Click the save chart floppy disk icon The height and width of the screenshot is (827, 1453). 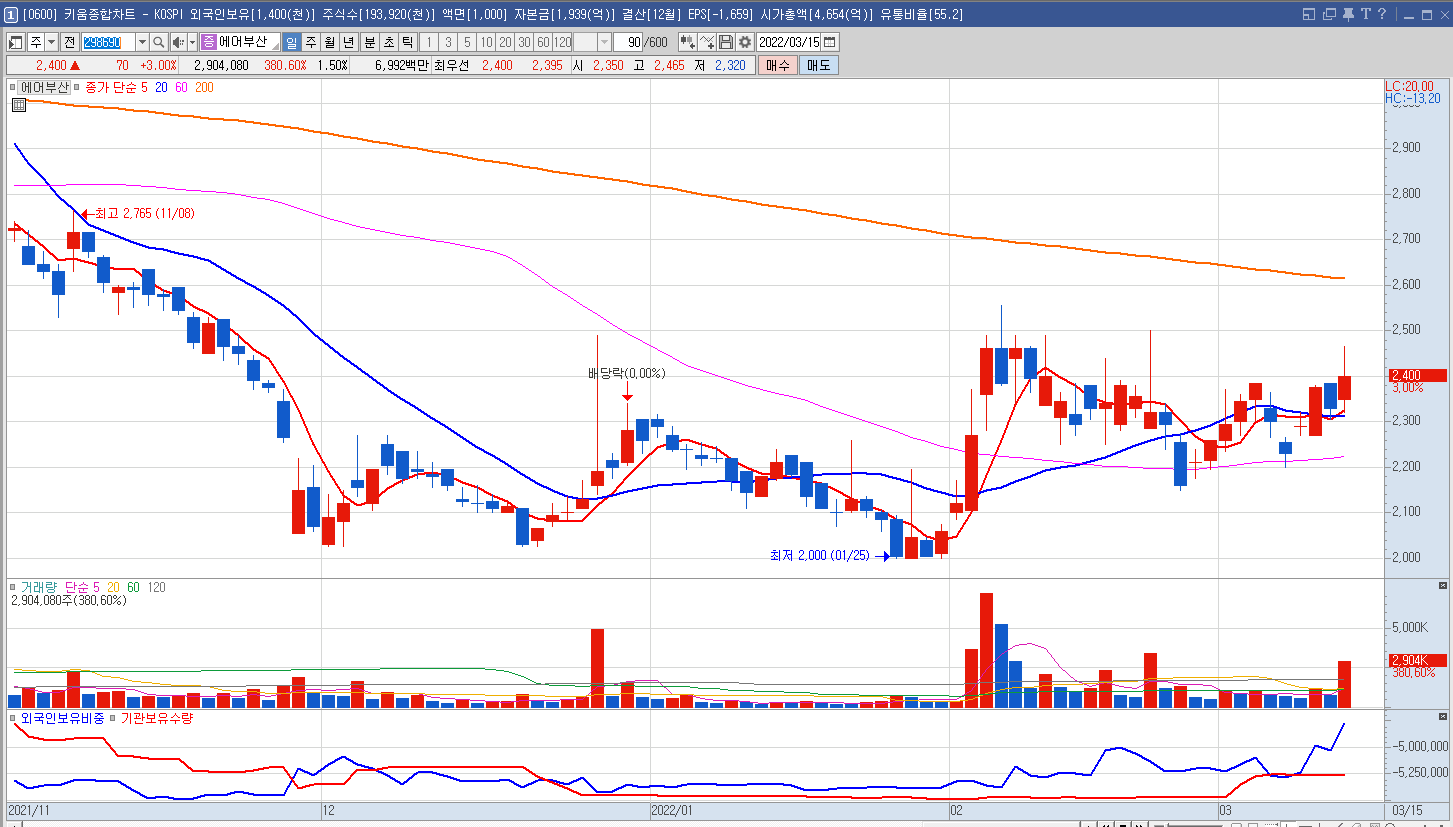tap(726, 42)
